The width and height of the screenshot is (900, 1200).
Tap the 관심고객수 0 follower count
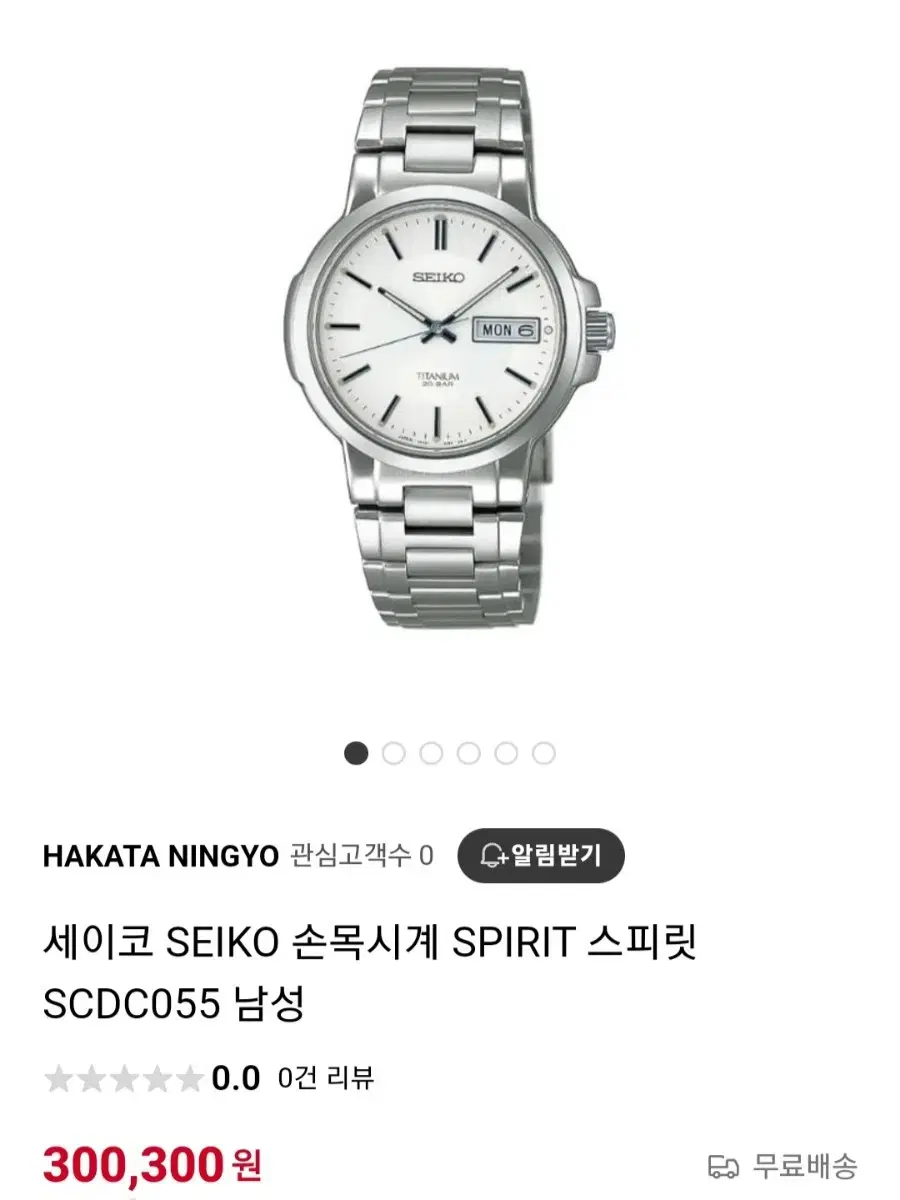click(362, 856)
